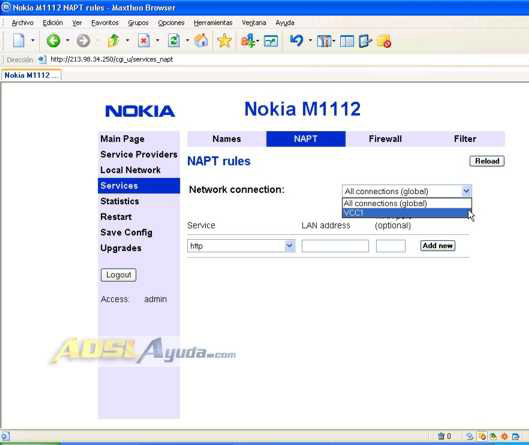529x445 pixels.
Task: Refresh the page with the green arrows icon
Action: (x=174, y=40)
